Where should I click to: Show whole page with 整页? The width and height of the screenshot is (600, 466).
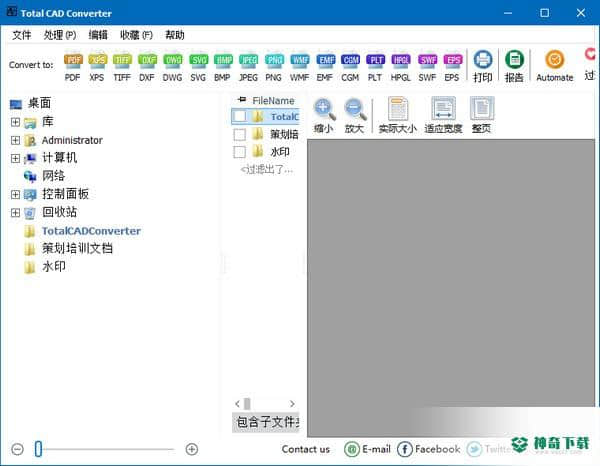point(482,116)
